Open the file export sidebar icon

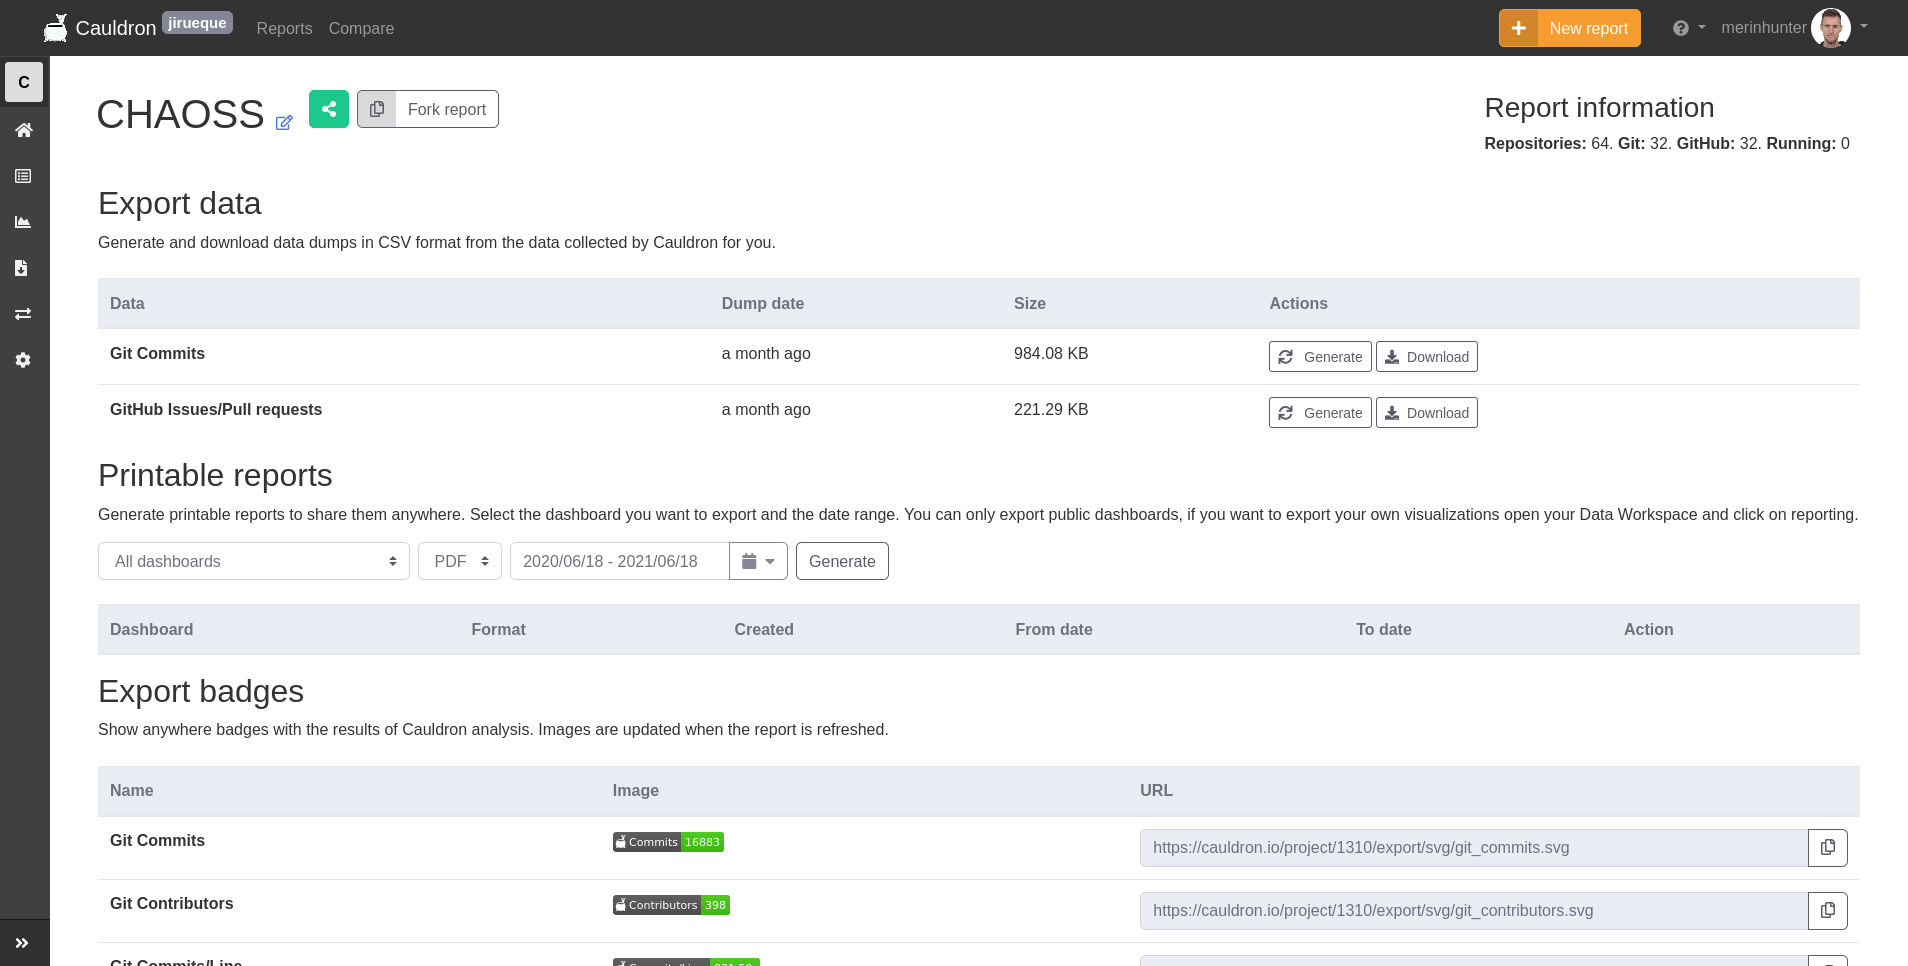click(22, 268)
